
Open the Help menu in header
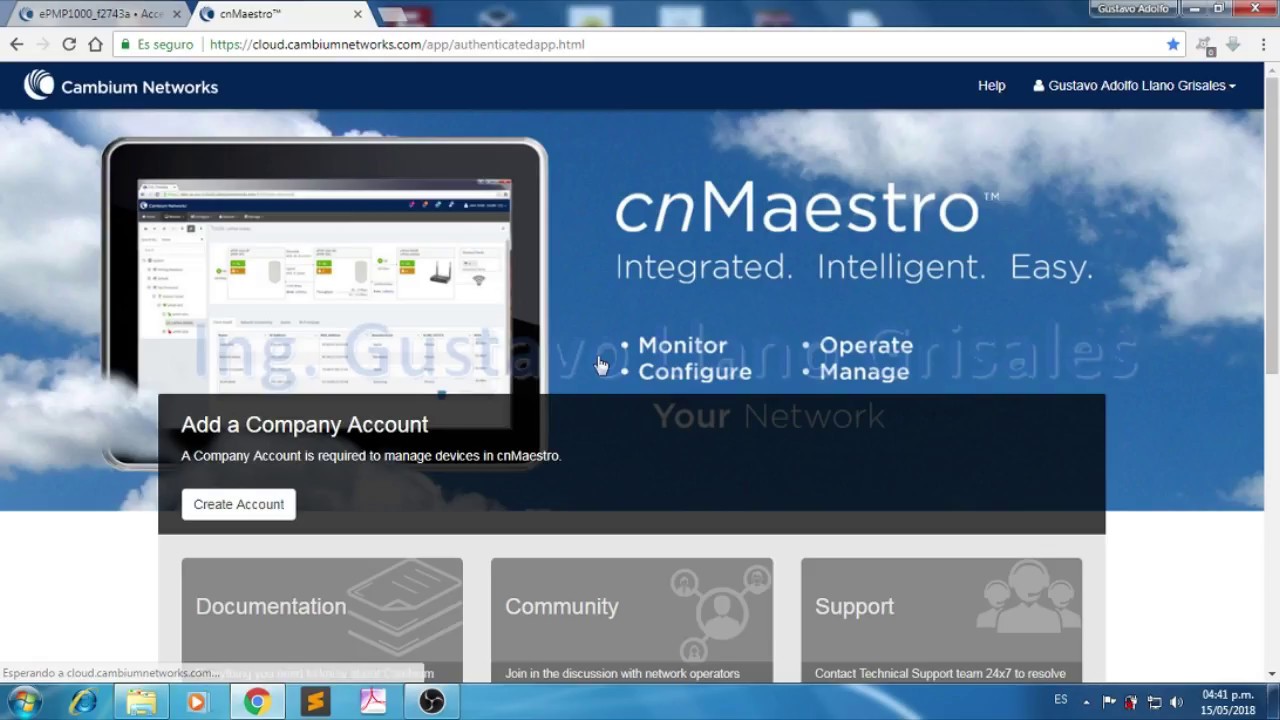[x=991, y=86]
